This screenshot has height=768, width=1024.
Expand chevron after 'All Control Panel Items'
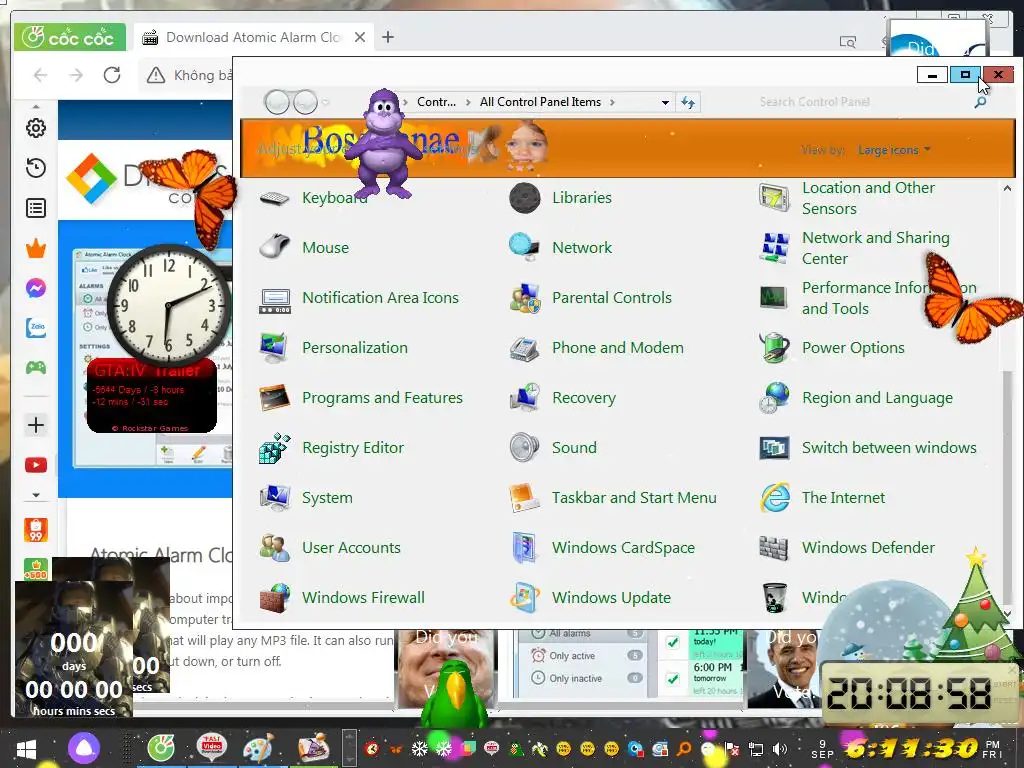(612, 102)
